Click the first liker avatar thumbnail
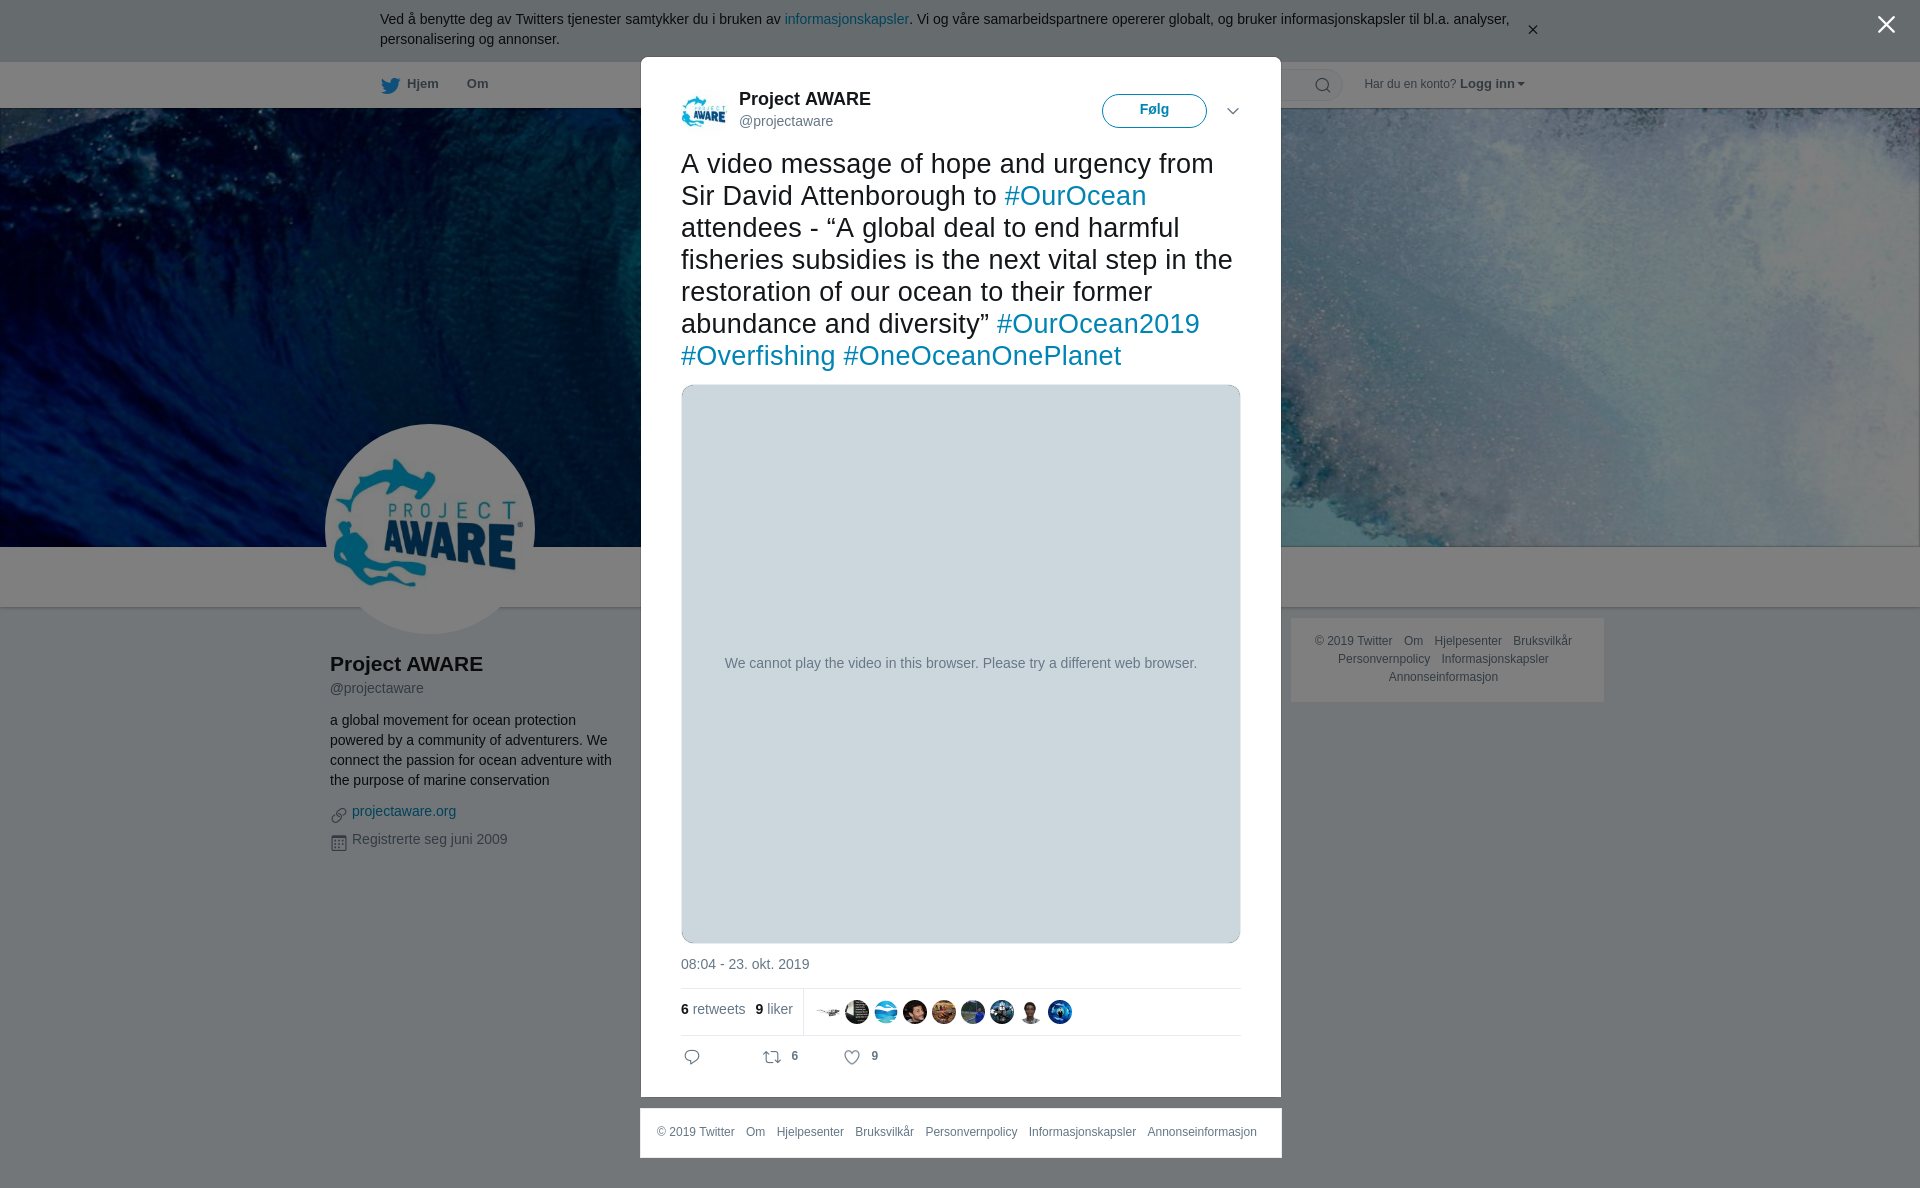The height and width of the screenshot is (1188, 1920). pos(828,1012)
